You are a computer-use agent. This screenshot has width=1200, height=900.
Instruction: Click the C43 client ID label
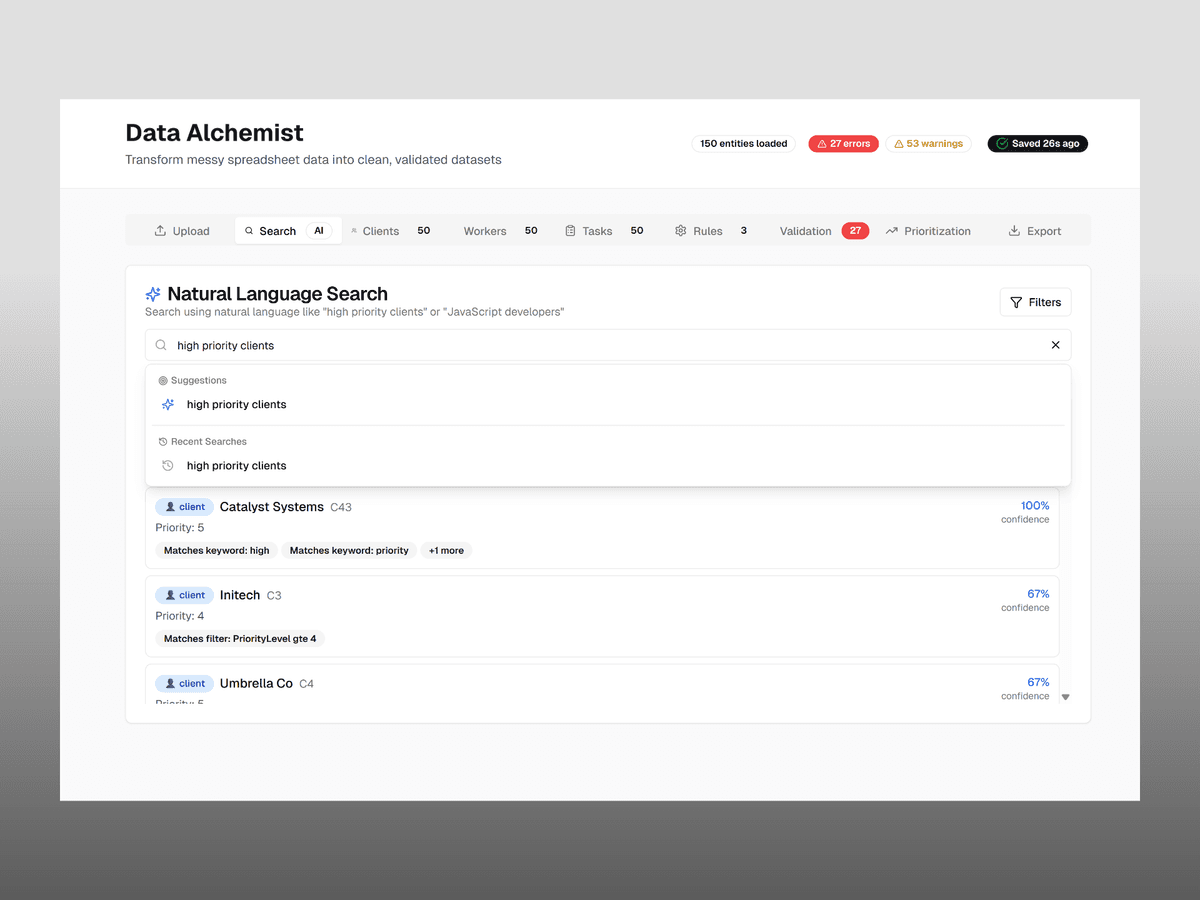click(x=341, y=508)
